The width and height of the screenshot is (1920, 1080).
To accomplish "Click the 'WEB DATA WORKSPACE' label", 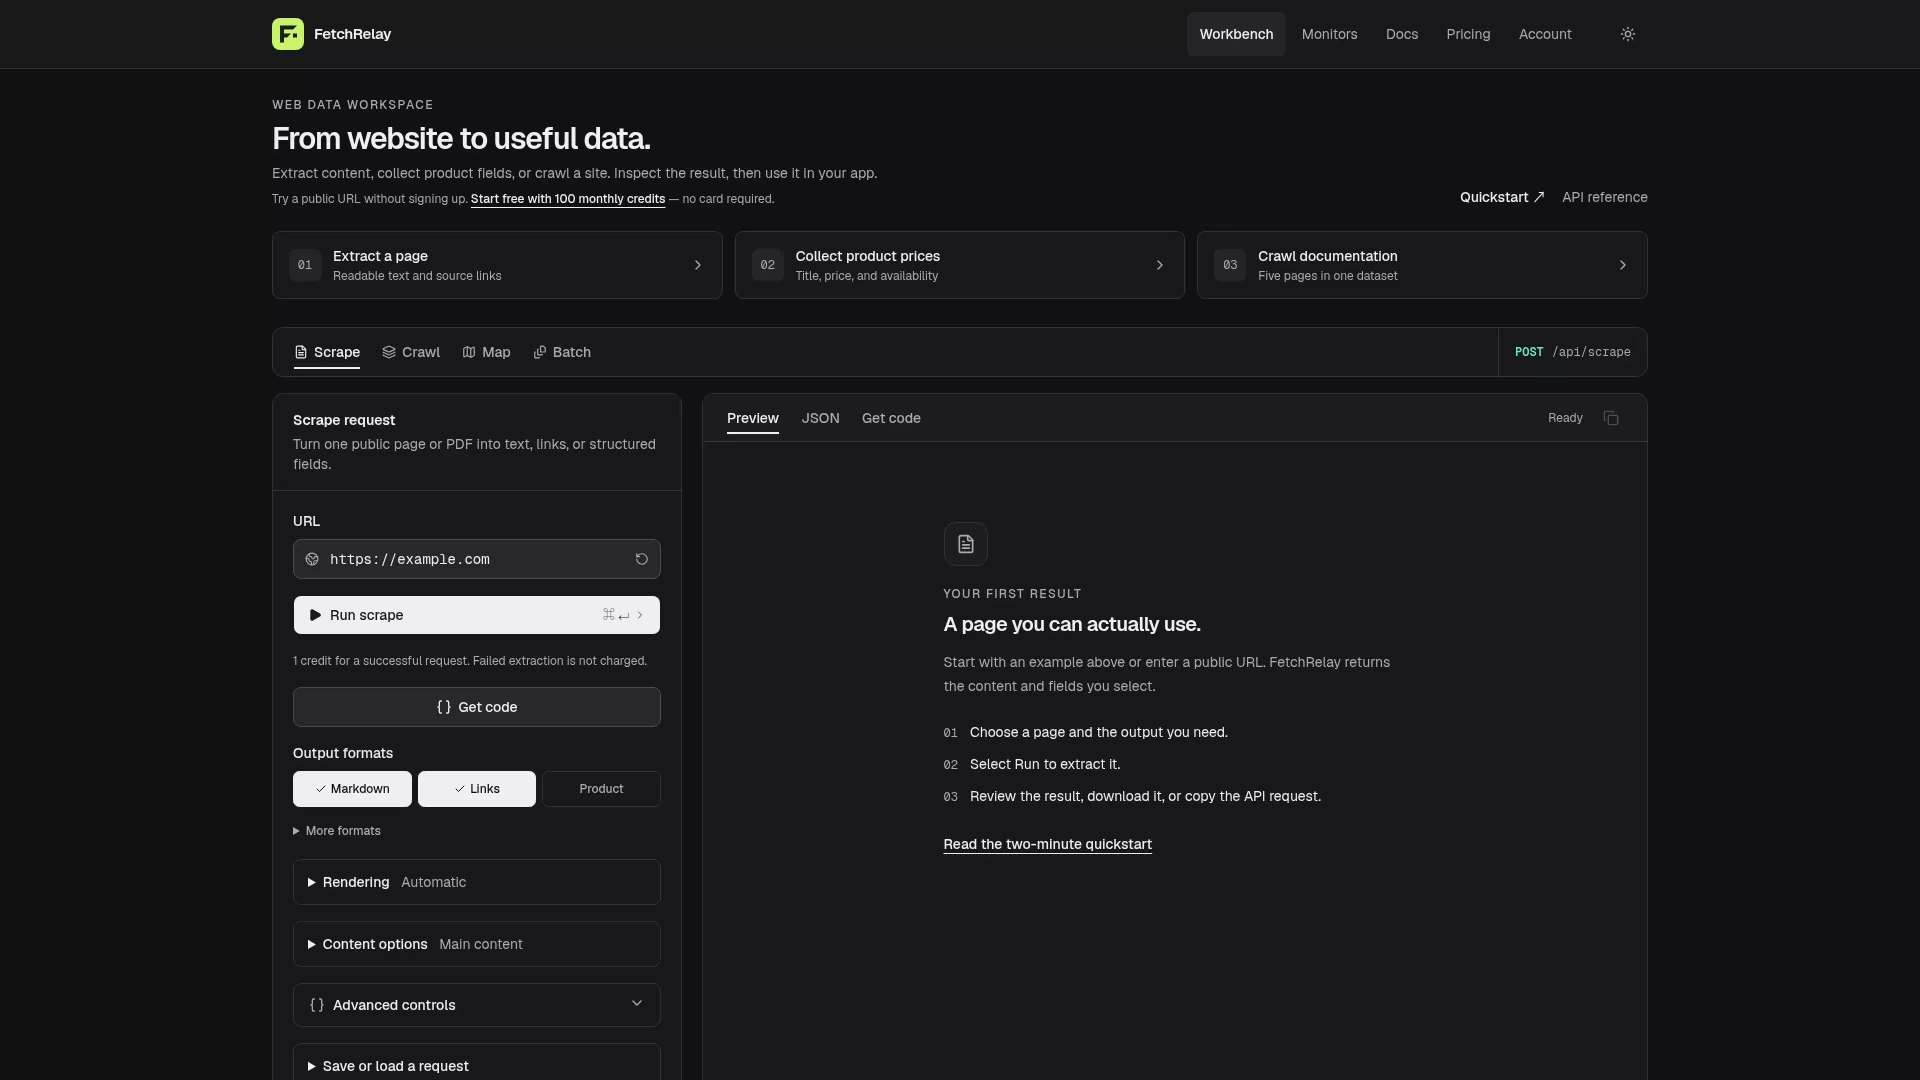I will [353, 105].
